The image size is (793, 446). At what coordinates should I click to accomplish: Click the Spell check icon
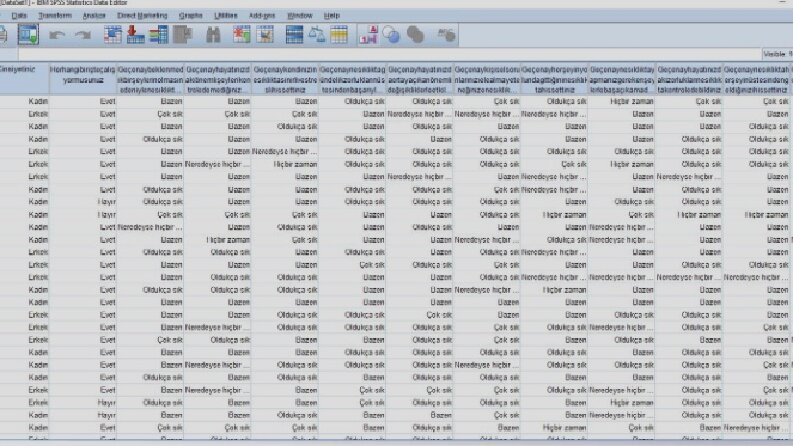click(446, 34)
